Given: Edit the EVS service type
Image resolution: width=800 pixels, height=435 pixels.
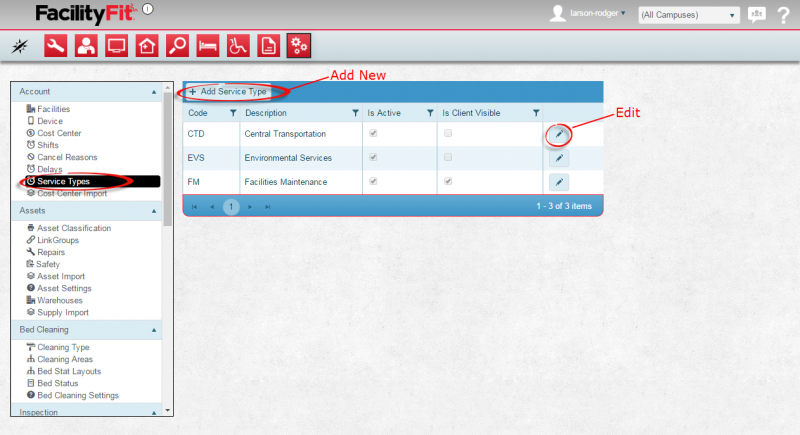Looking at the screenshot, I should [x=559, y=158].
